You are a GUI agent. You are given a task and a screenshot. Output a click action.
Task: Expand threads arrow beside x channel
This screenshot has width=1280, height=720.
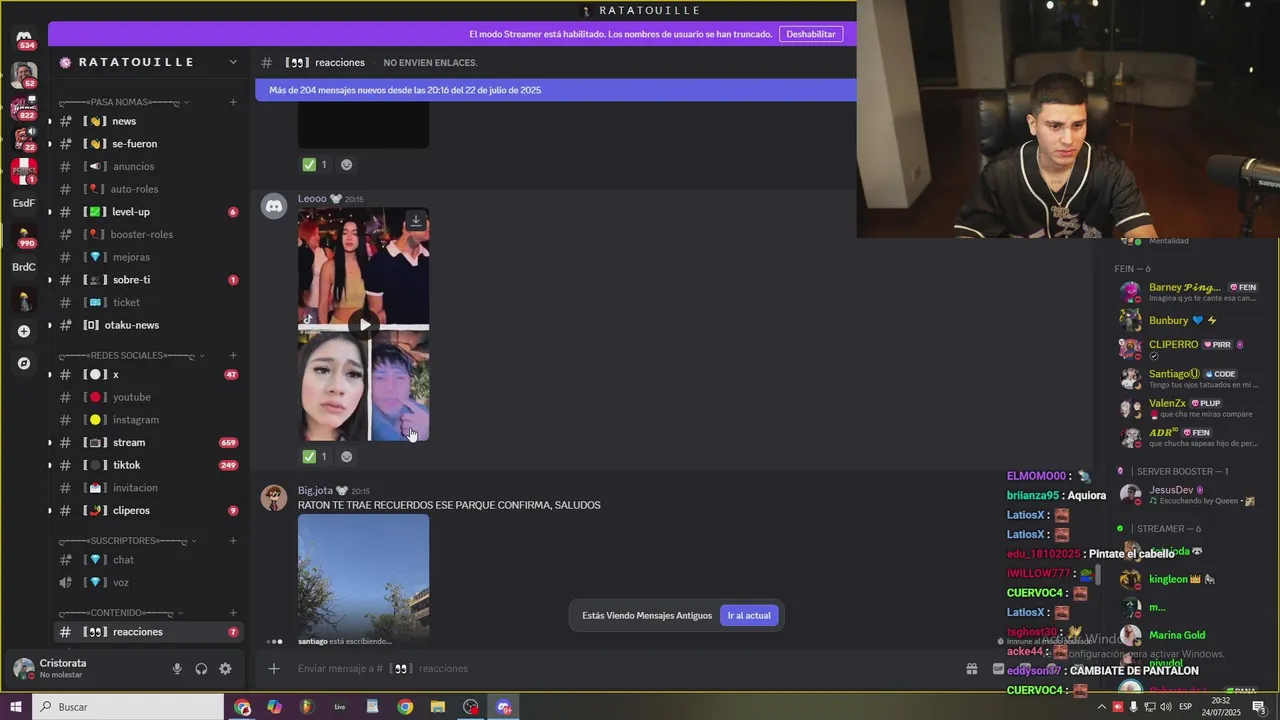(50, 375)
